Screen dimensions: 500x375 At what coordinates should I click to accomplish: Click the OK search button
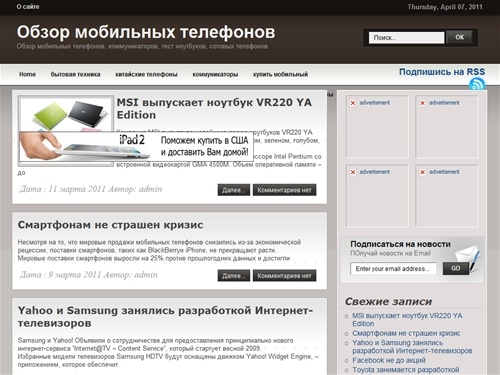(460, 37)
